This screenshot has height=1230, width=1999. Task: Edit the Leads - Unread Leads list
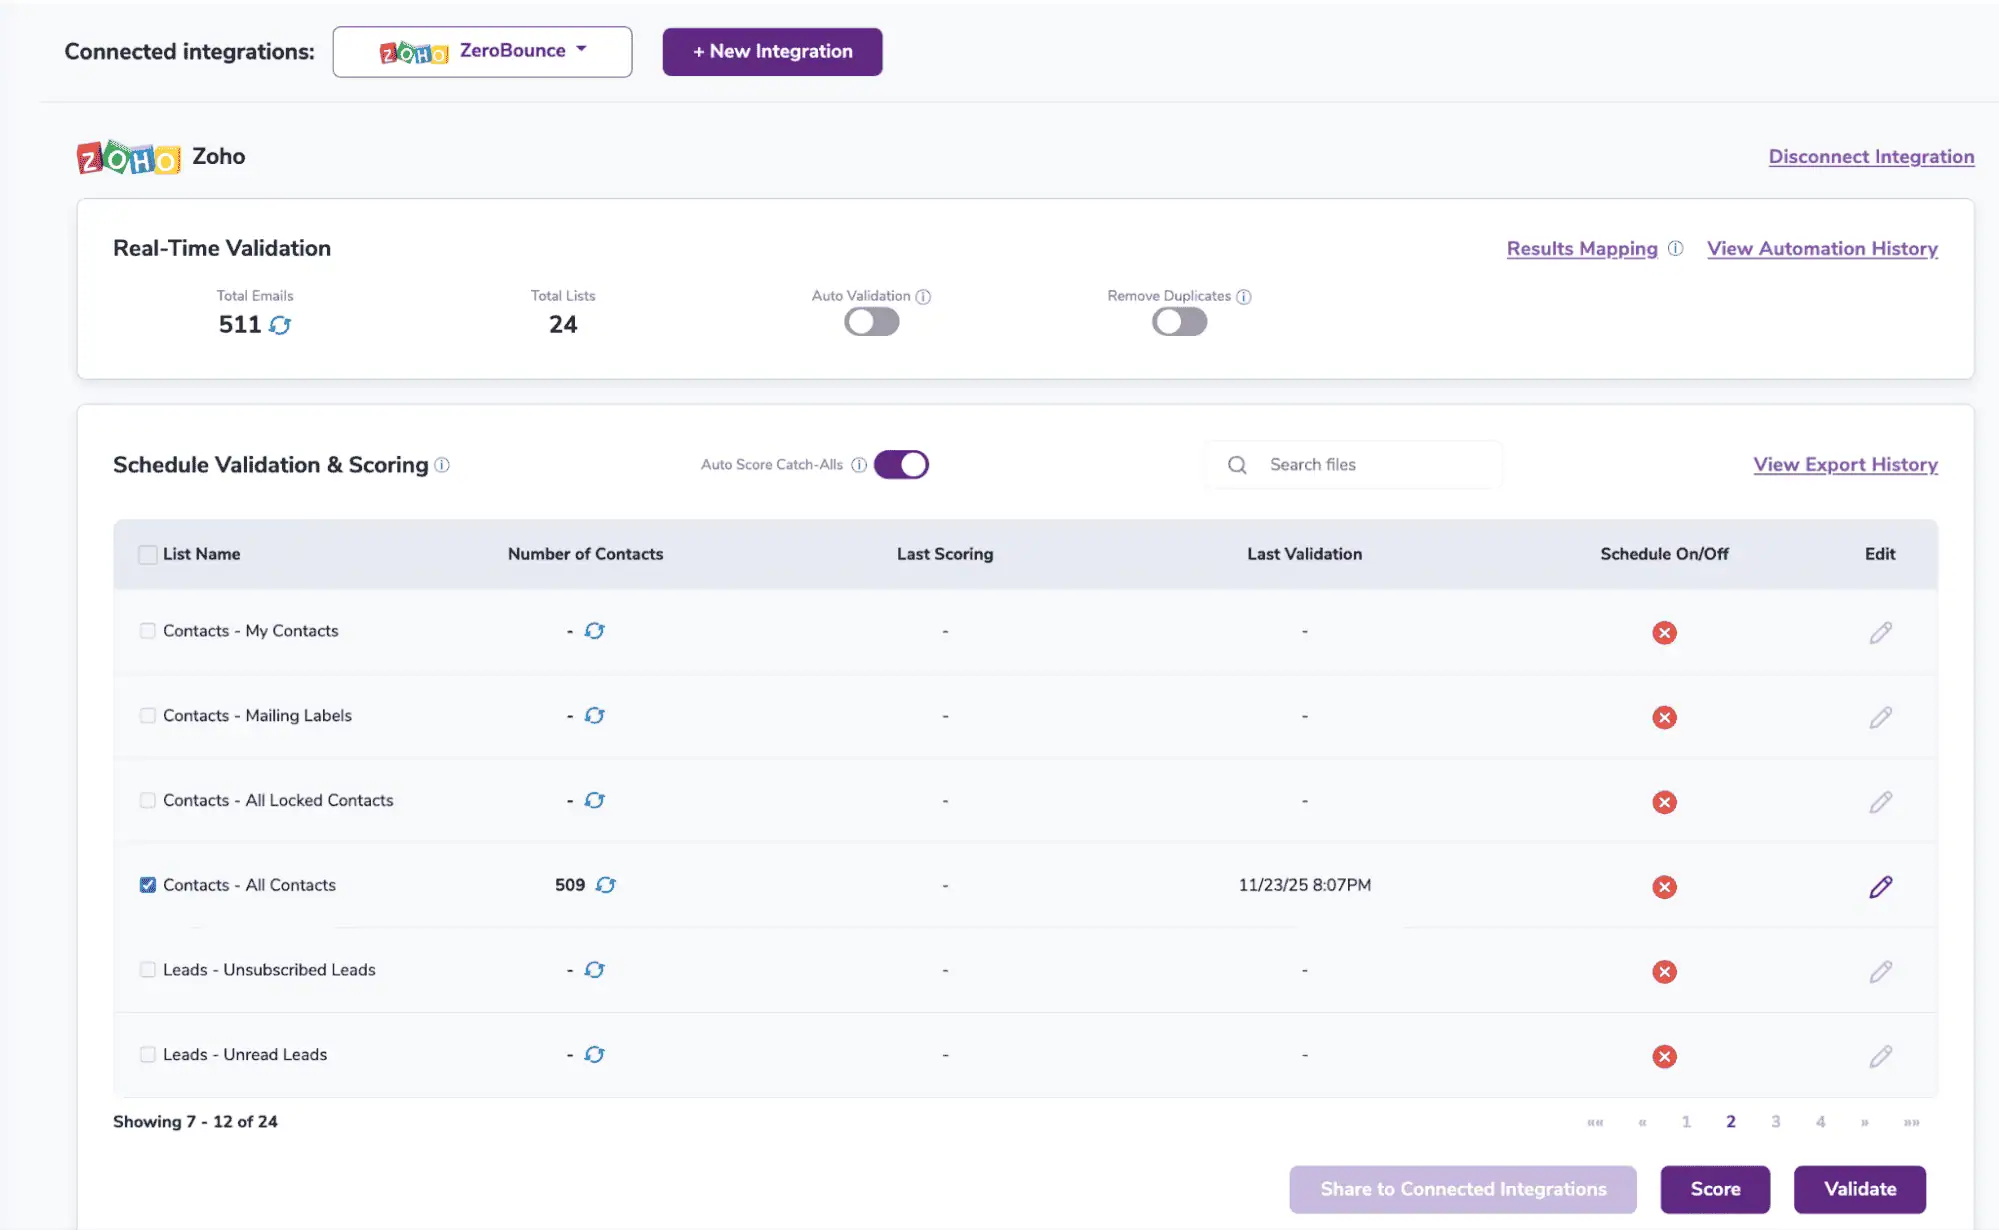[1880, 1057]
